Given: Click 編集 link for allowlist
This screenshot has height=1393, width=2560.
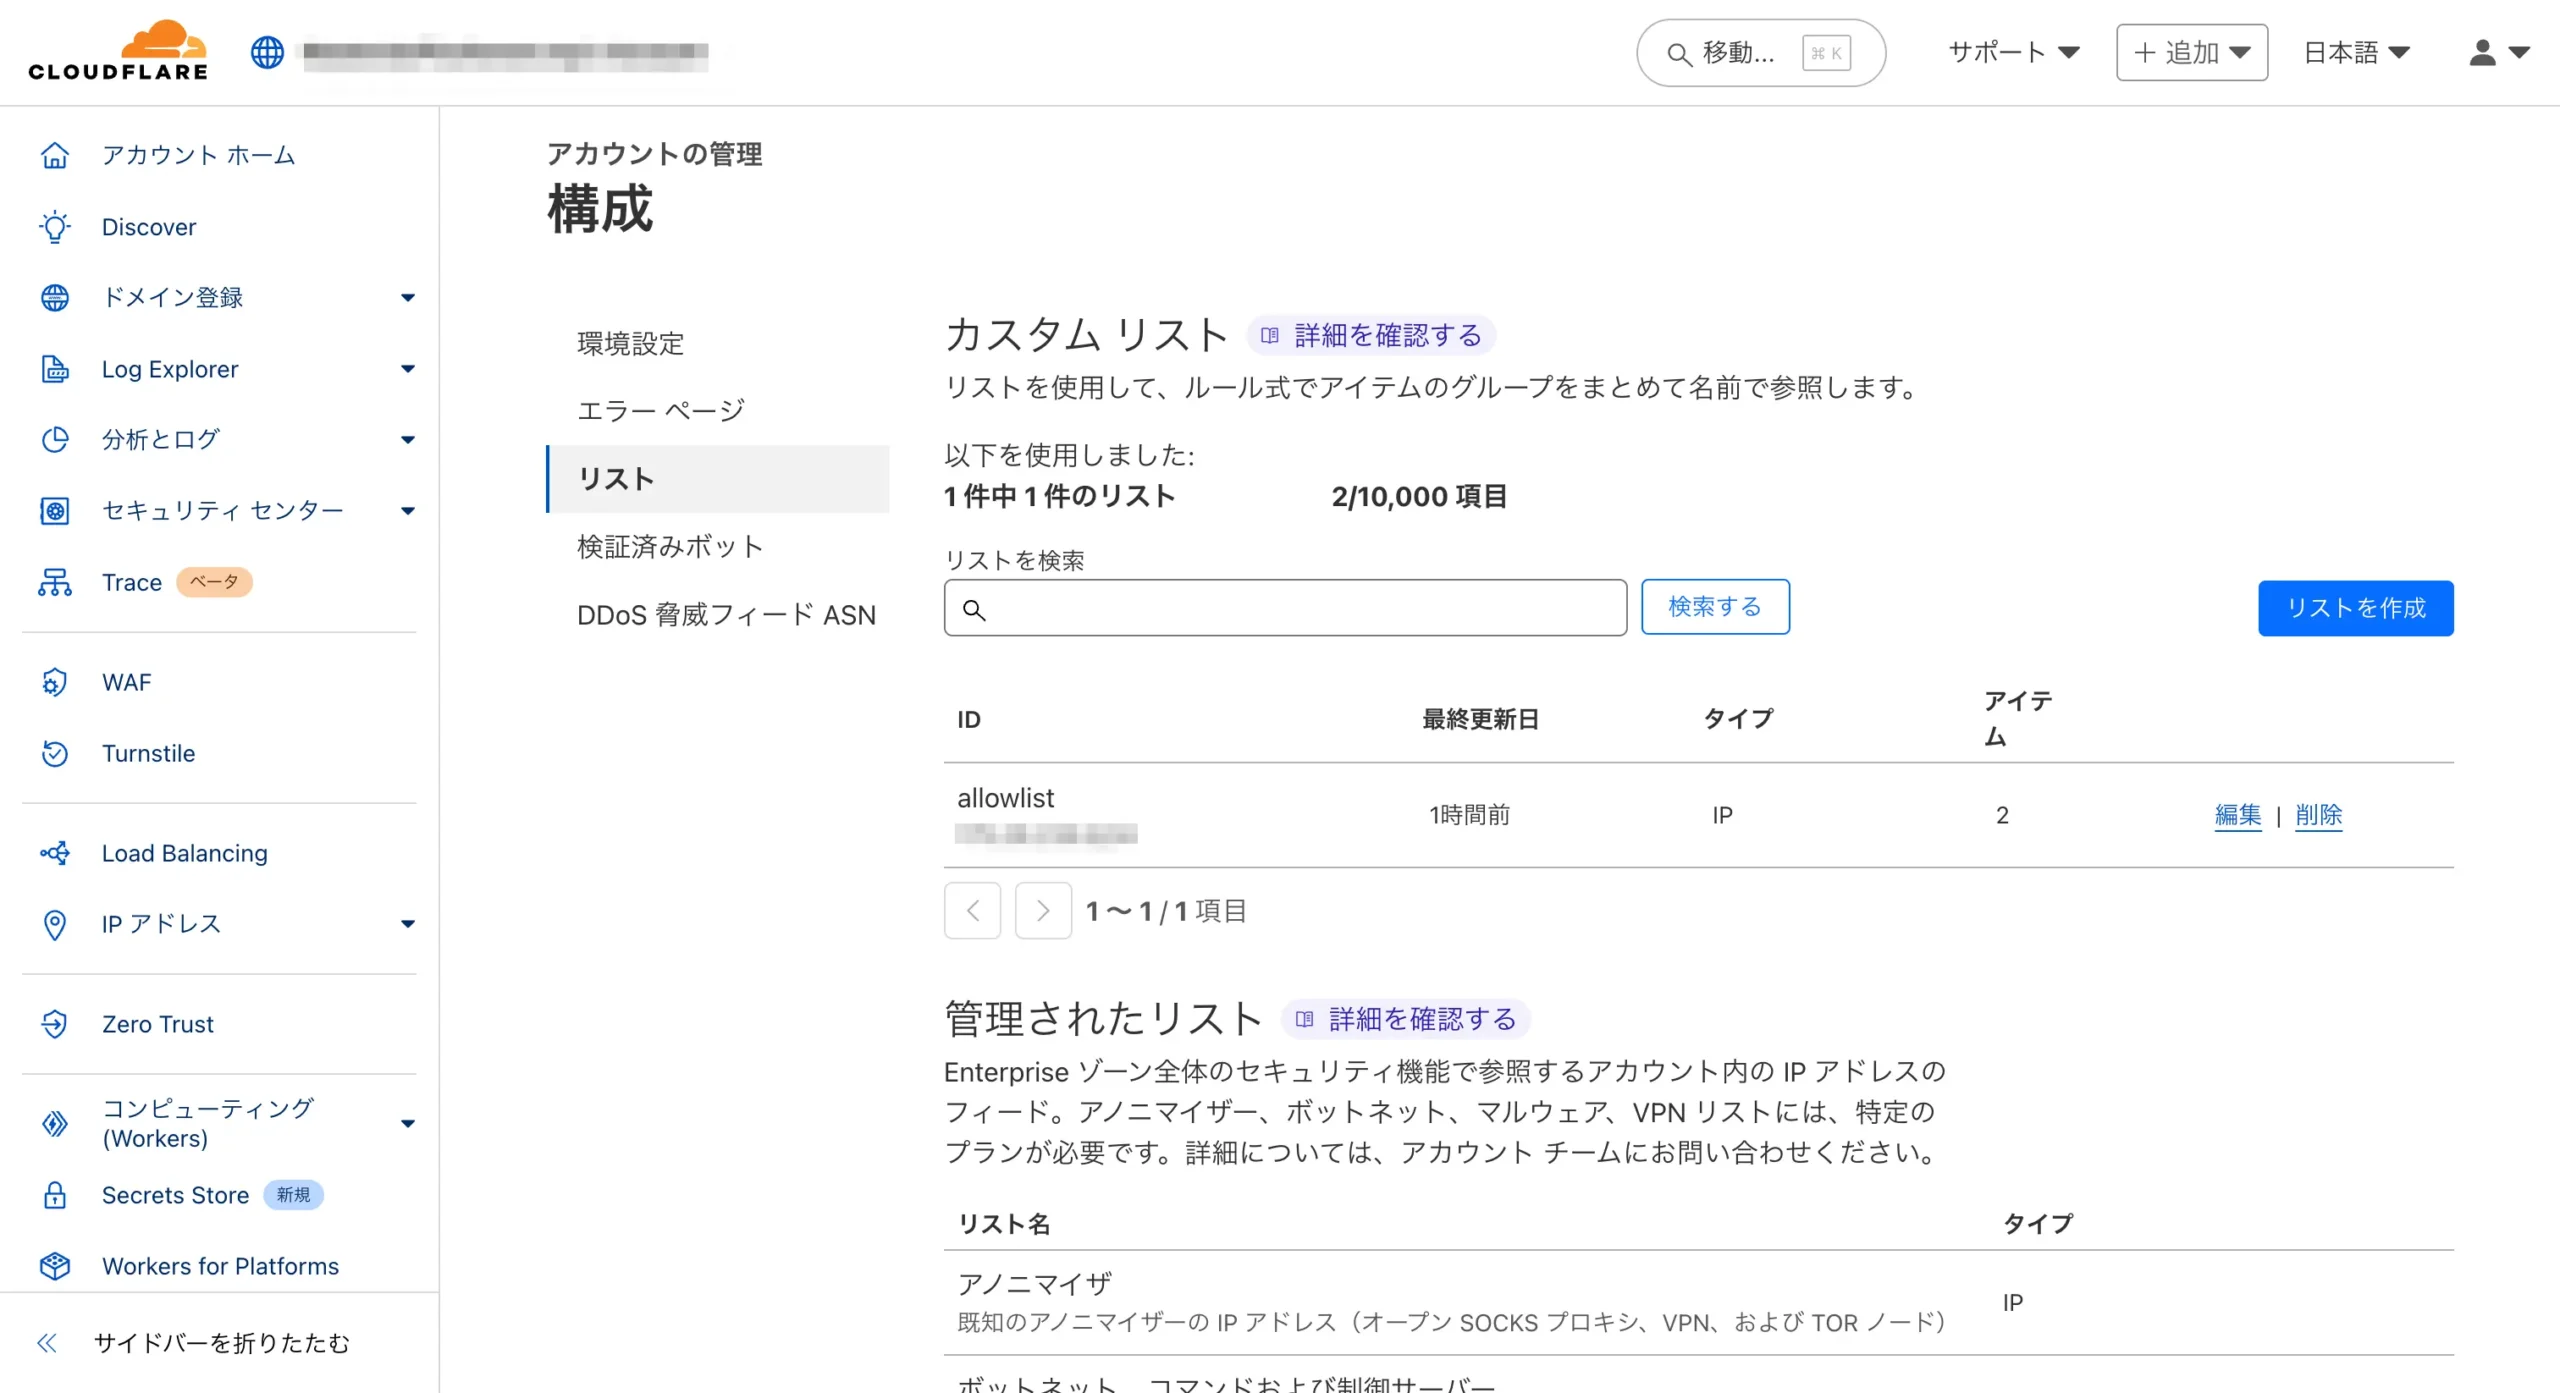Looking at the screenshot, I should click(2237, 815).
